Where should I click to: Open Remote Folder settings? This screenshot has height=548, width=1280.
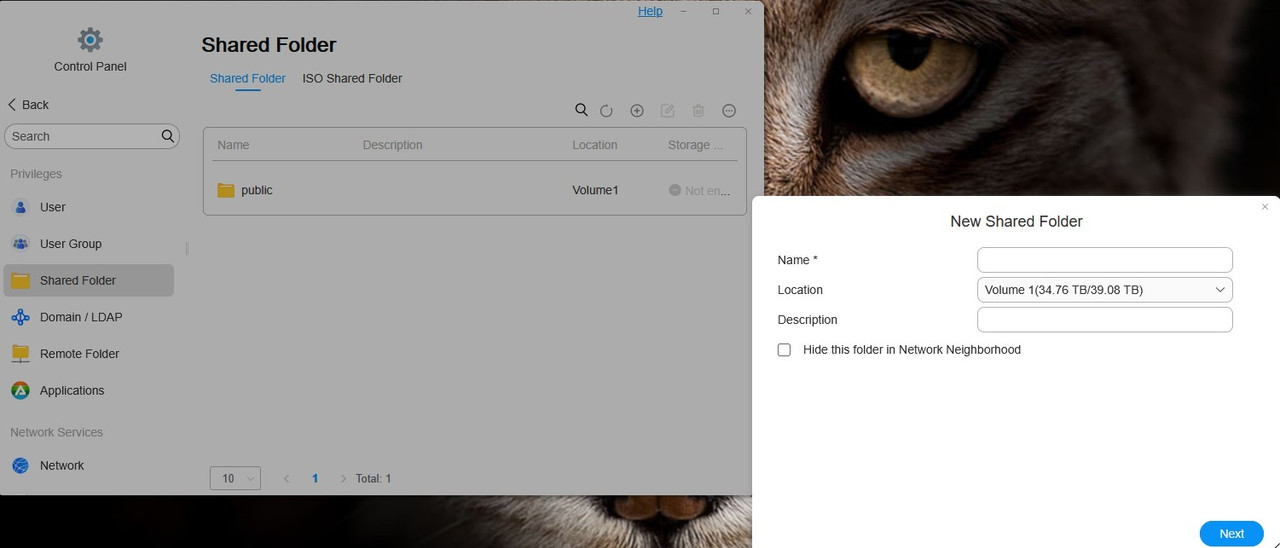click(x=88, y=354)
